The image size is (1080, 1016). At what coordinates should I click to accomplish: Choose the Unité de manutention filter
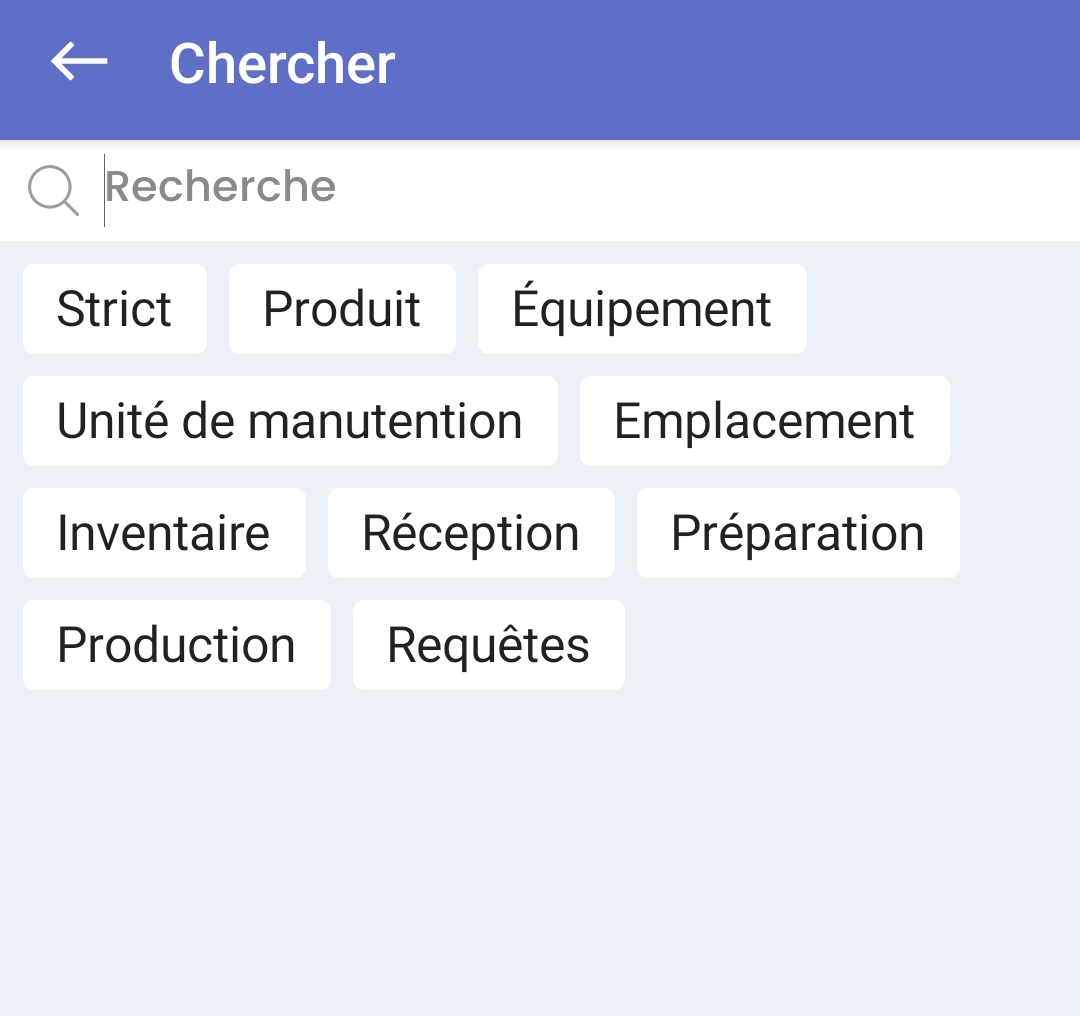coord(290,421)
